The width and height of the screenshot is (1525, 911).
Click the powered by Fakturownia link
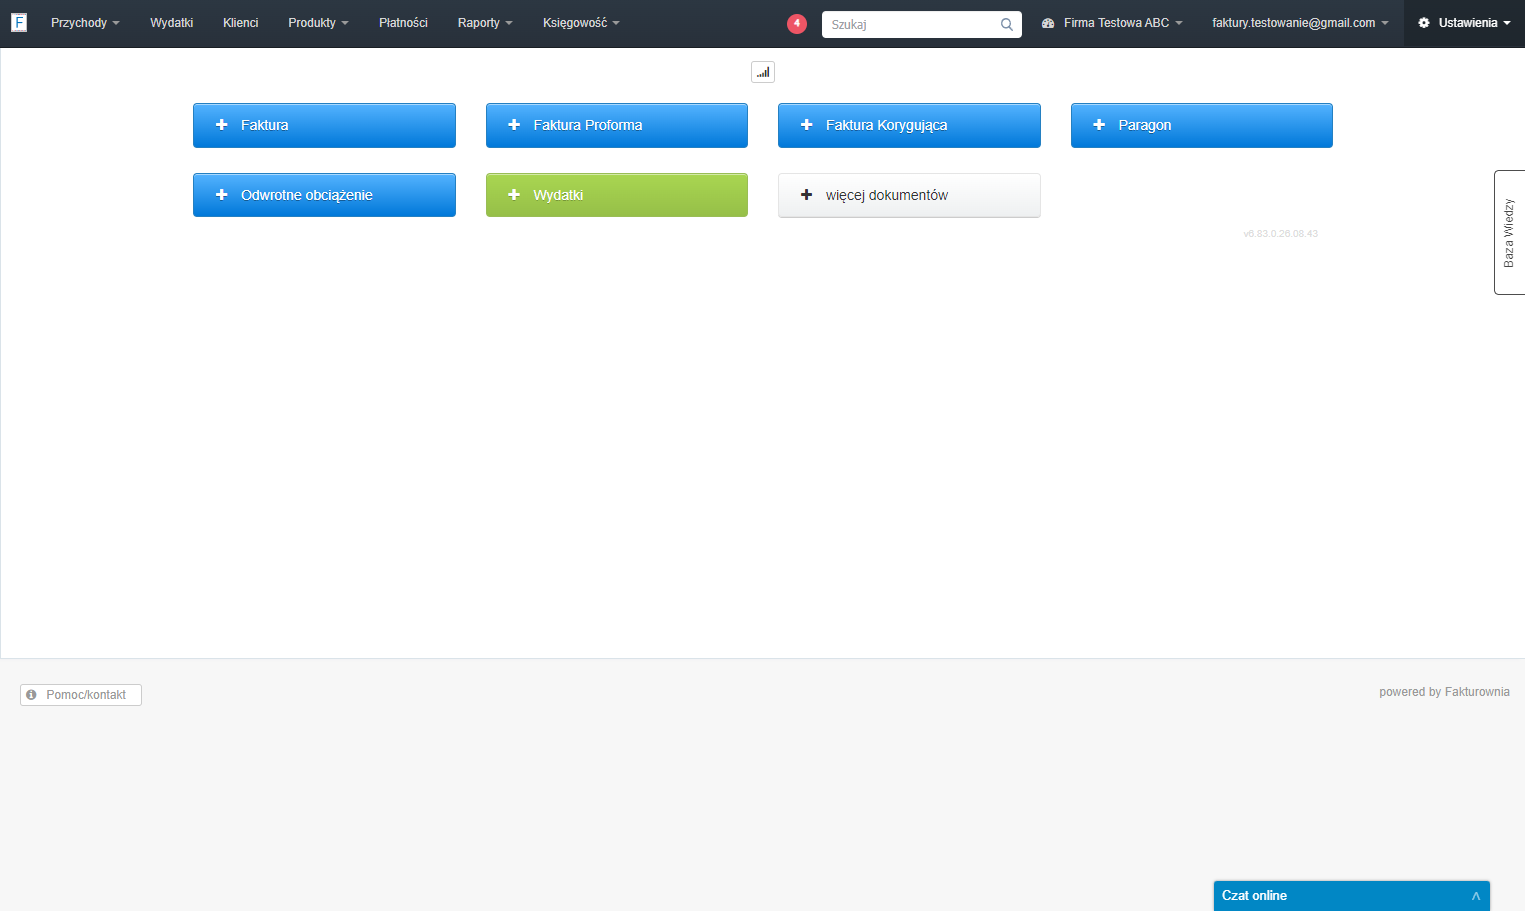(1444, 692)
